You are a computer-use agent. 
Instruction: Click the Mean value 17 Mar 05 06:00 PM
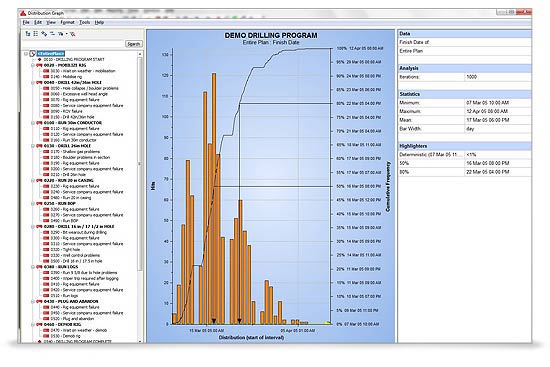pyautogui.click(x=487, y=120)
